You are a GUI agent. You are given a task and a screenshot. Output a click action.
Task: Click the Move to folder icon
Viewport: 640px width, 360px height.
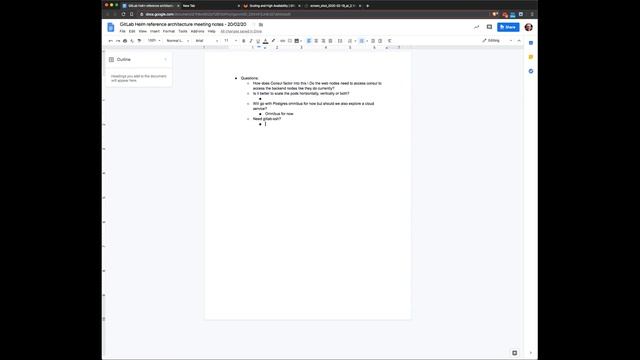(261, 24)
